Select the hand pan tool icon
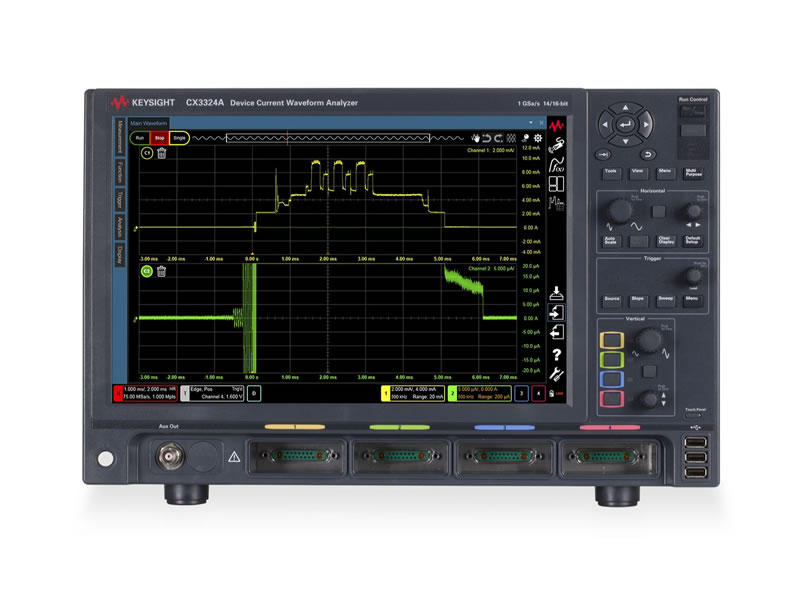800x600 pixels. (x=476, y=138)
